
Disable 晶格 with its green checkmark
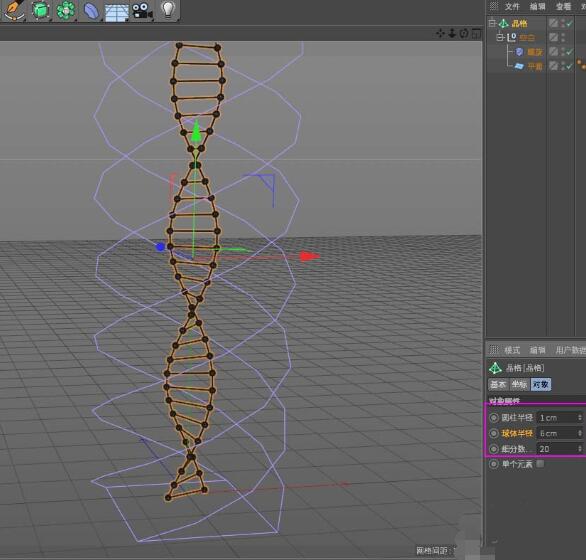coord(569,24)
